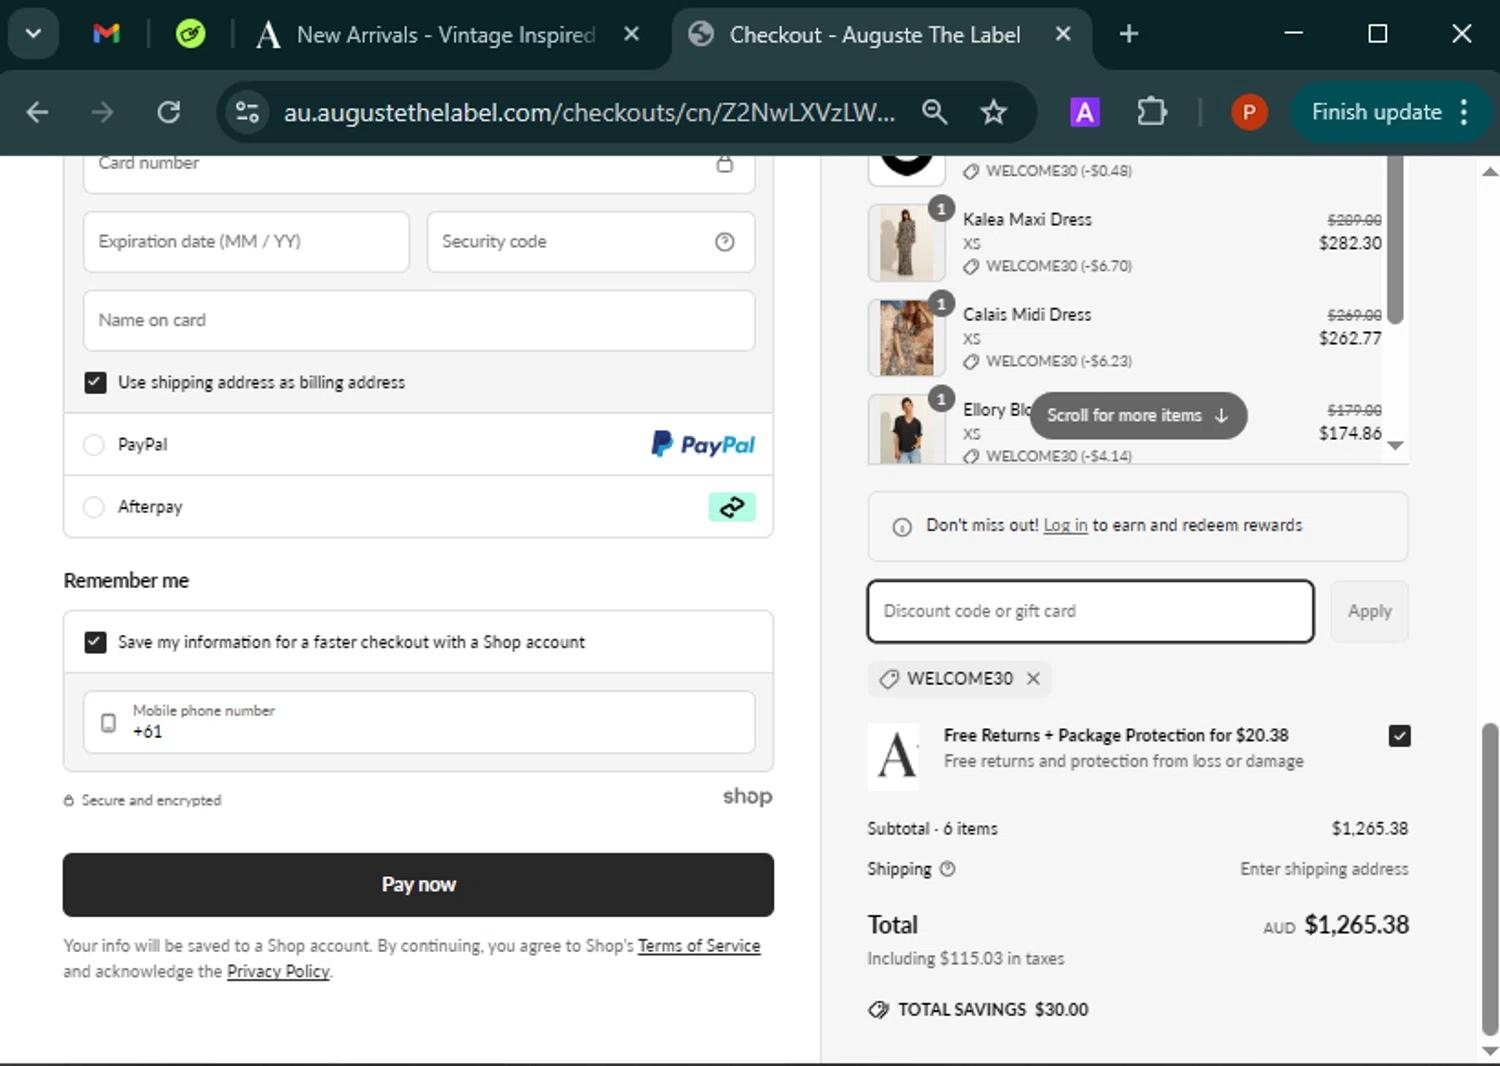The image size is (1500, 1066).
Task: Click the Pay now button
Action: [x=418, y=885]
